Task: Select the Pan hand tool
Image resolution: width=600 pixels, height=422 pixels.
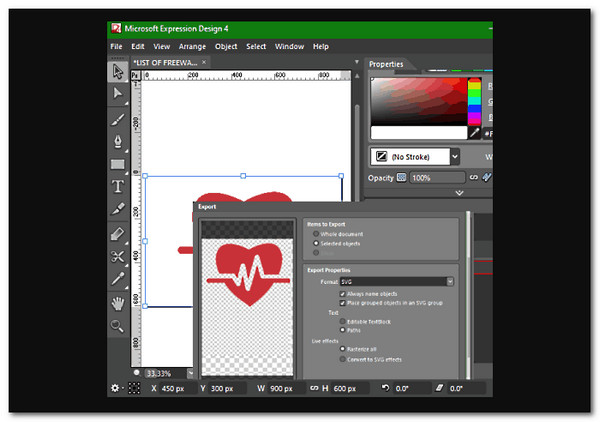Action: coord(117,304)
